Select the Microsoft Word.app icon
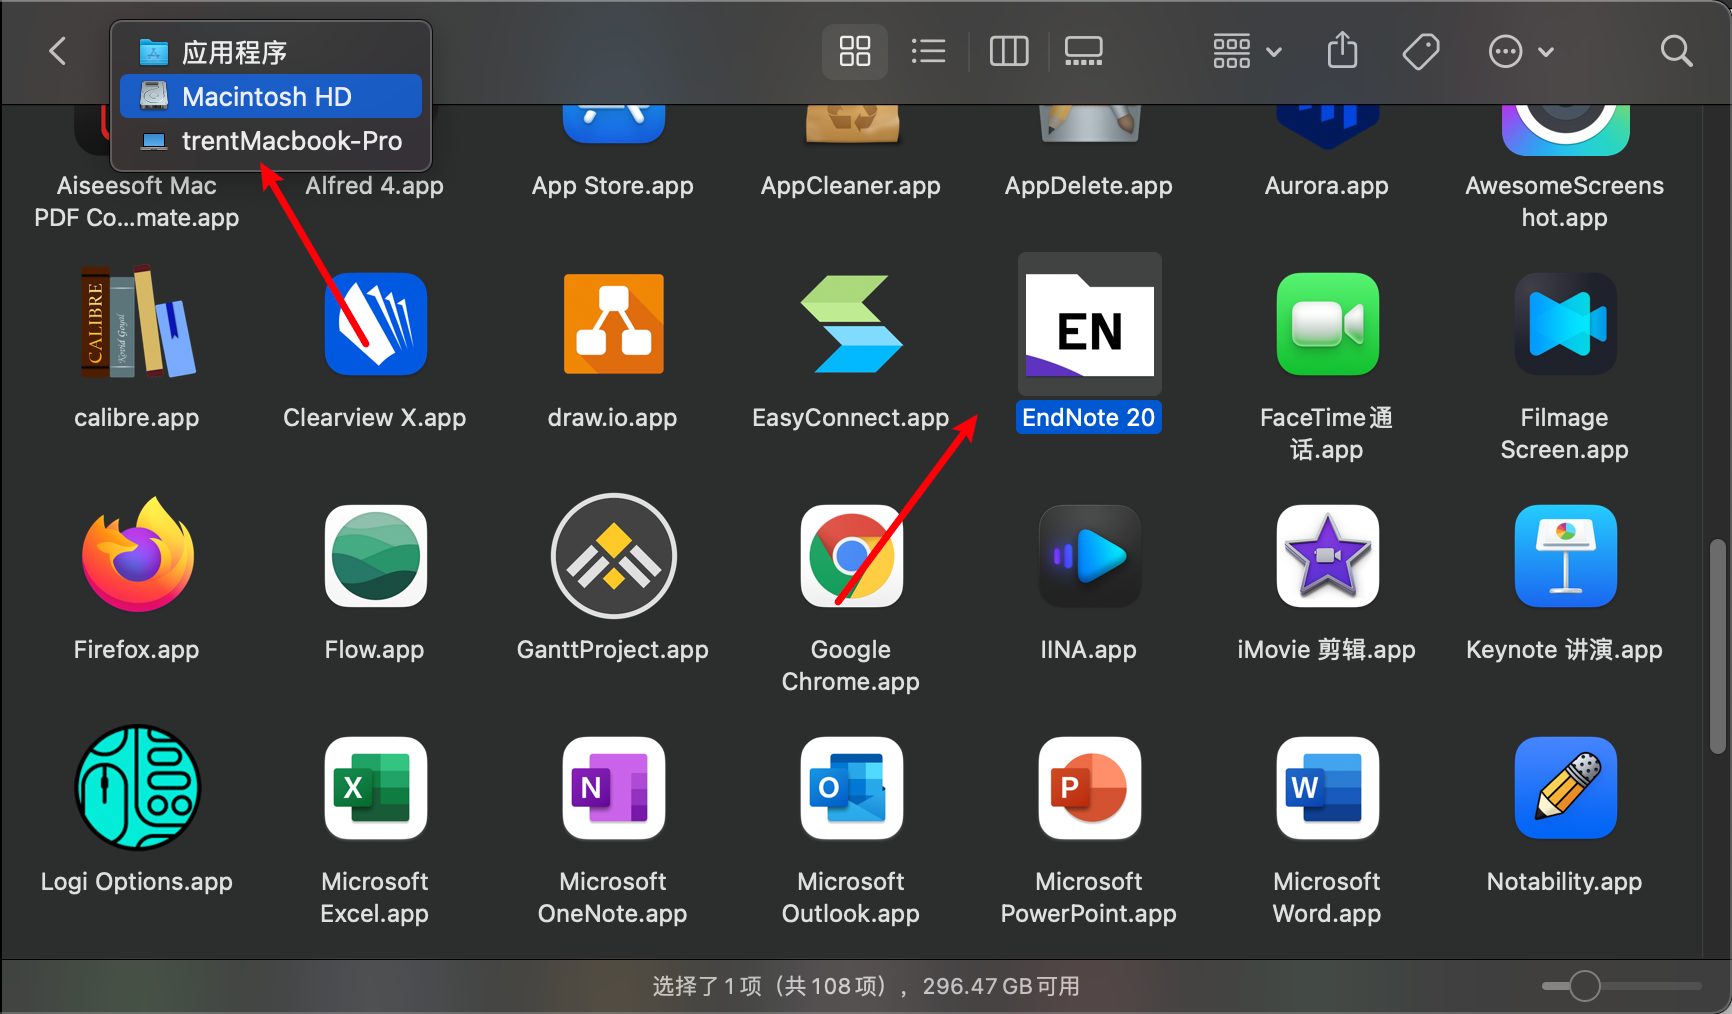The width and height of the screenshot is (1732, 1014). click(x=1327, y=787)
